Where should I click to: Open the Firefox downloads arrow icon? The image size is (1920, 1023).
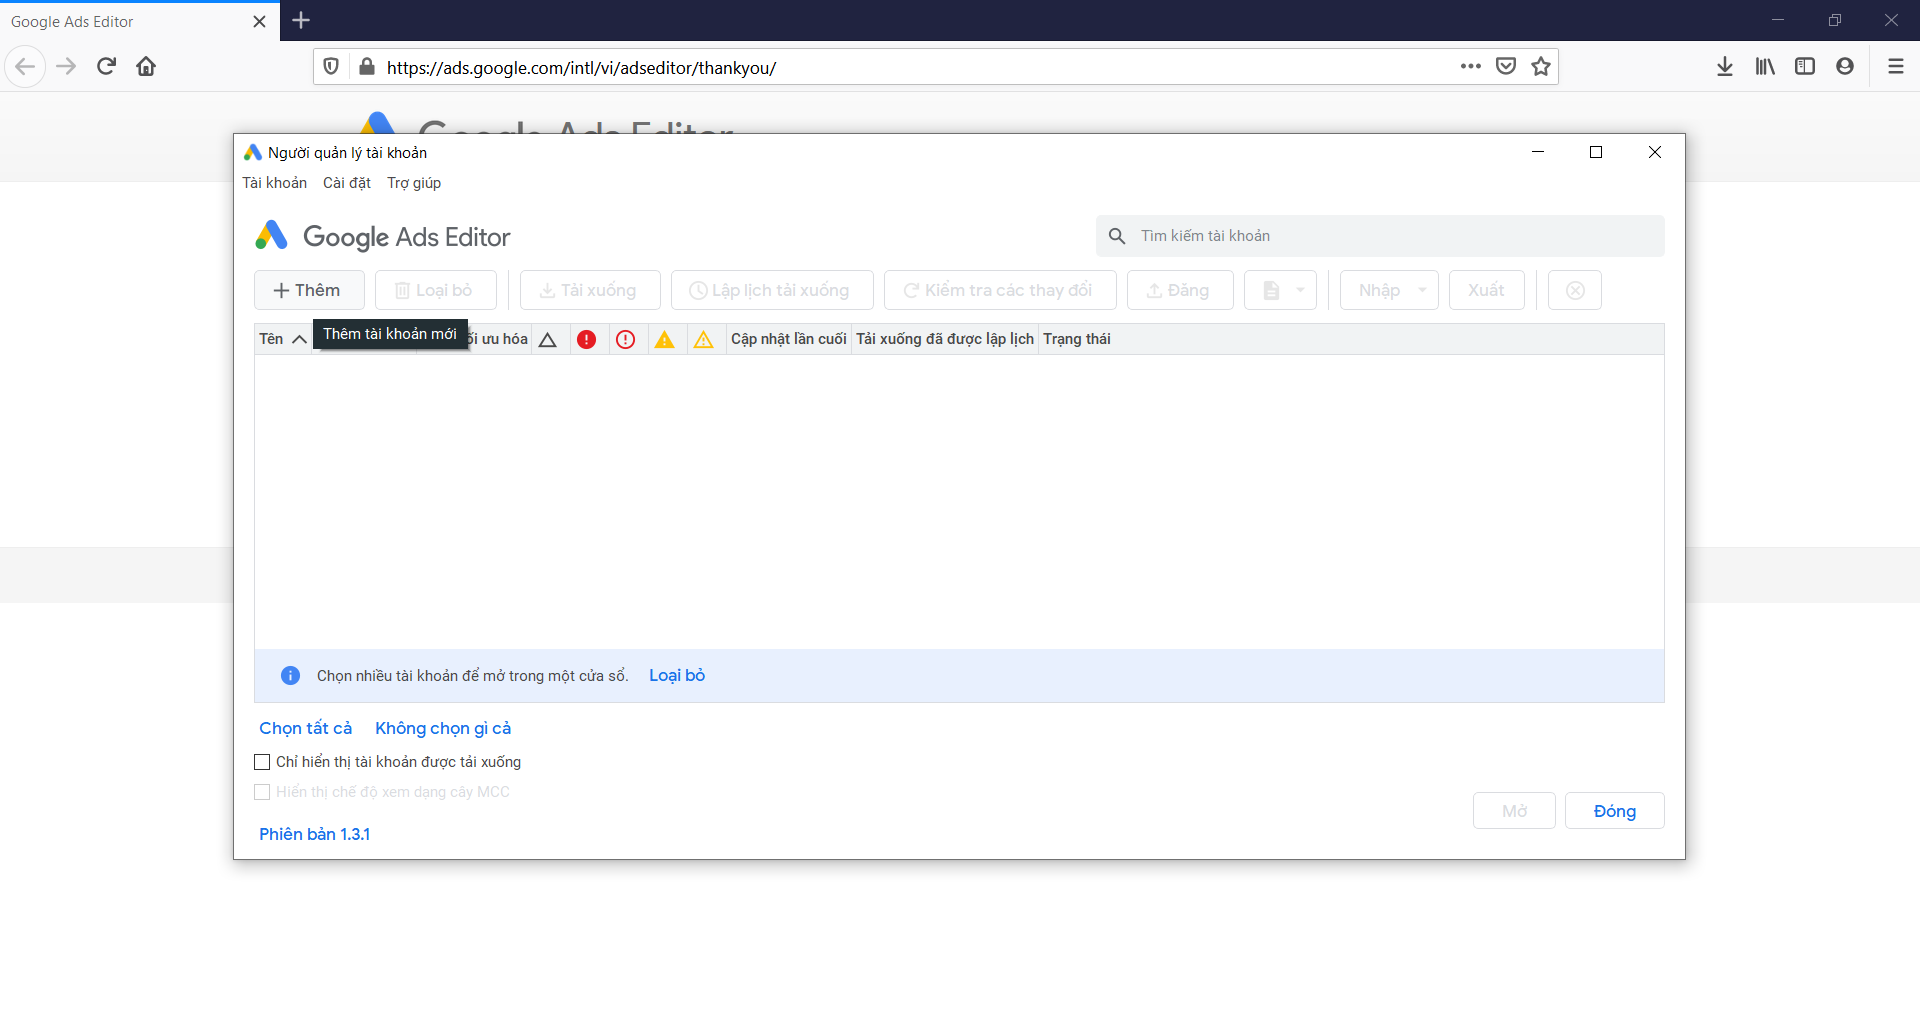tap(1725, 67)
